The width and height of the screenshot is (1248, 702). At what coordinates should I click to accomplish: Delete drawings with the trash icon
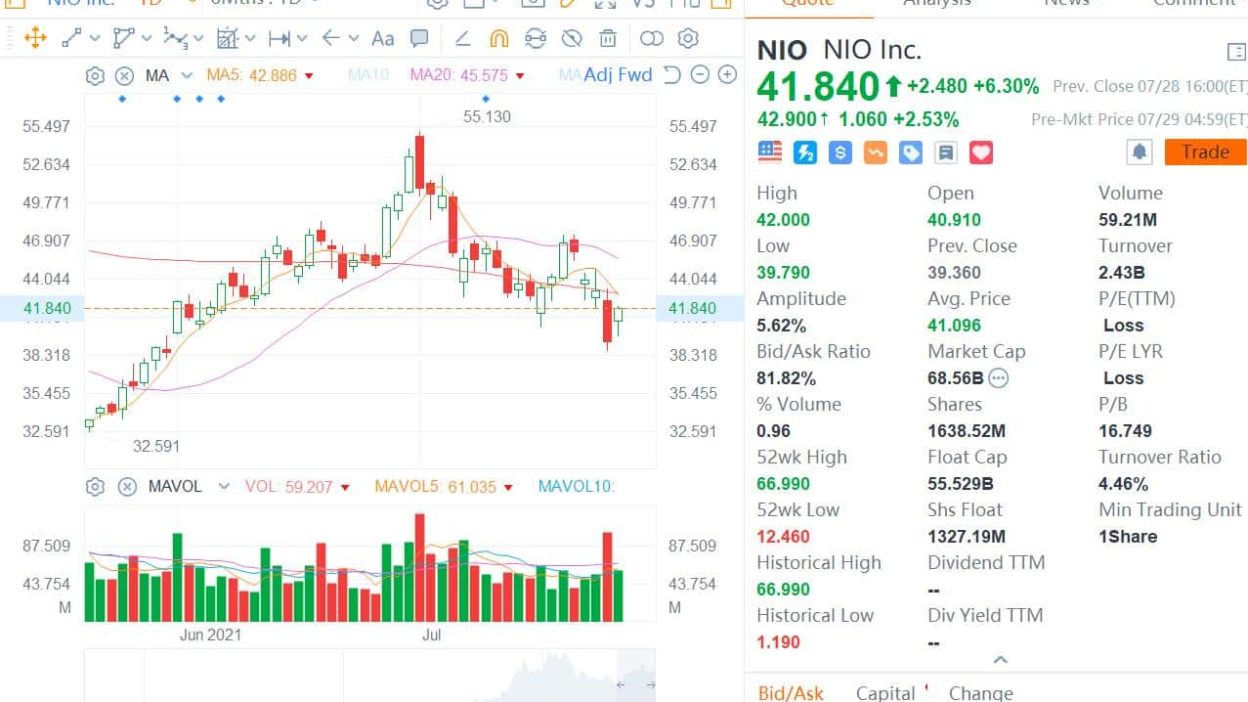tap(608, 39)
